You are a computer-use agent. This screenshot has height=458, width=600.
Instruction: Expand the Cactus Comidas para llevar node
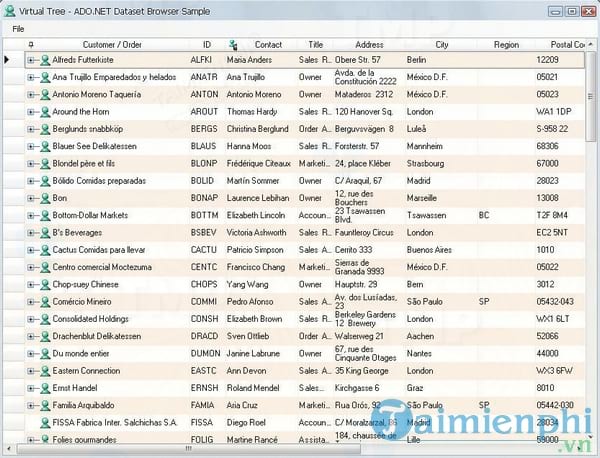32,250
